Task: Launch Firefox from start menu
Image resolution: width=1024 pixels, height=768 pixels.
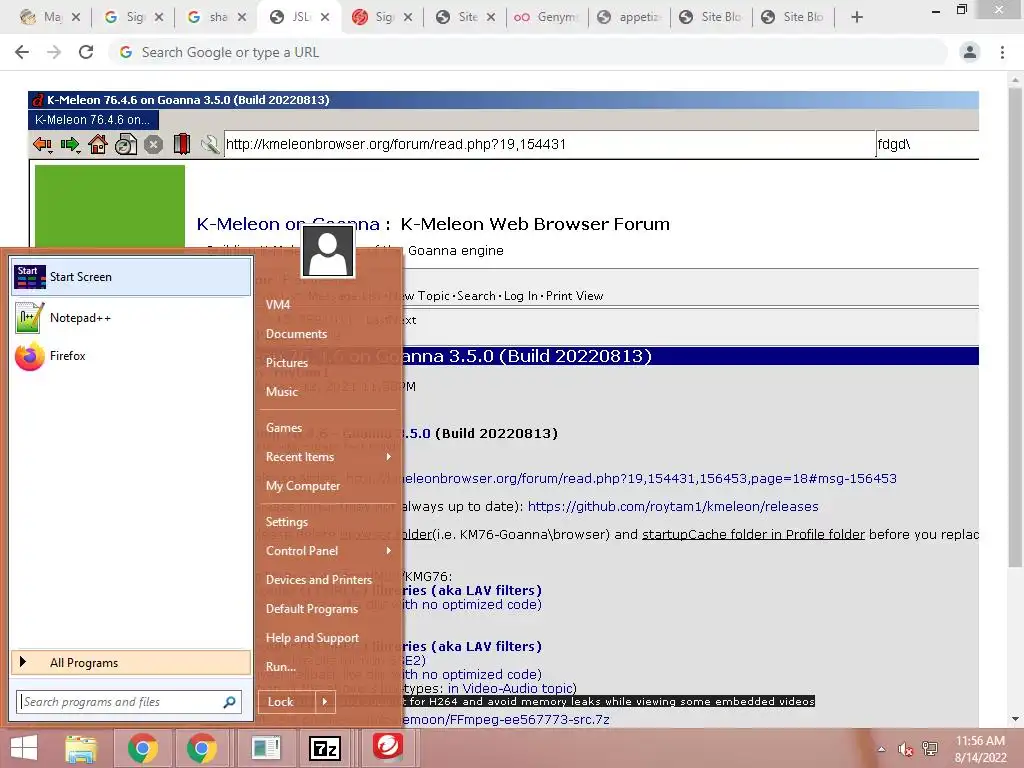Action: tap(131, 356)
